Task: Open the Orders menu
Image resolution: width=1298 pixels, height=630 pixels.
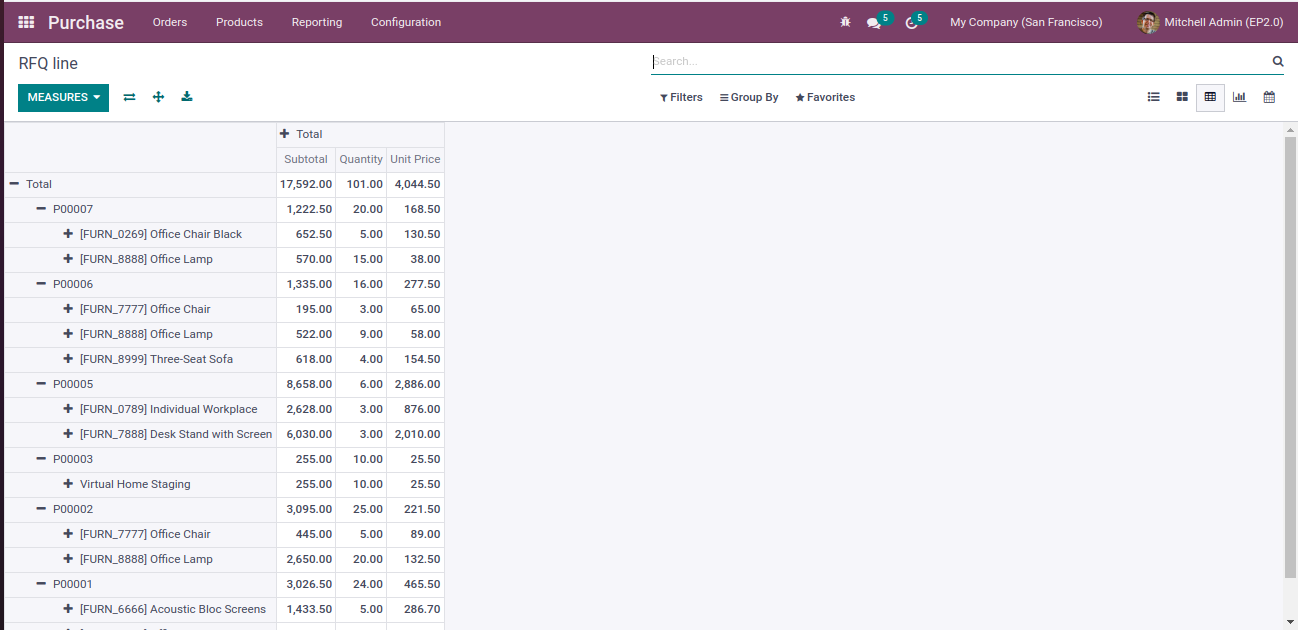Action: (170, 22)
